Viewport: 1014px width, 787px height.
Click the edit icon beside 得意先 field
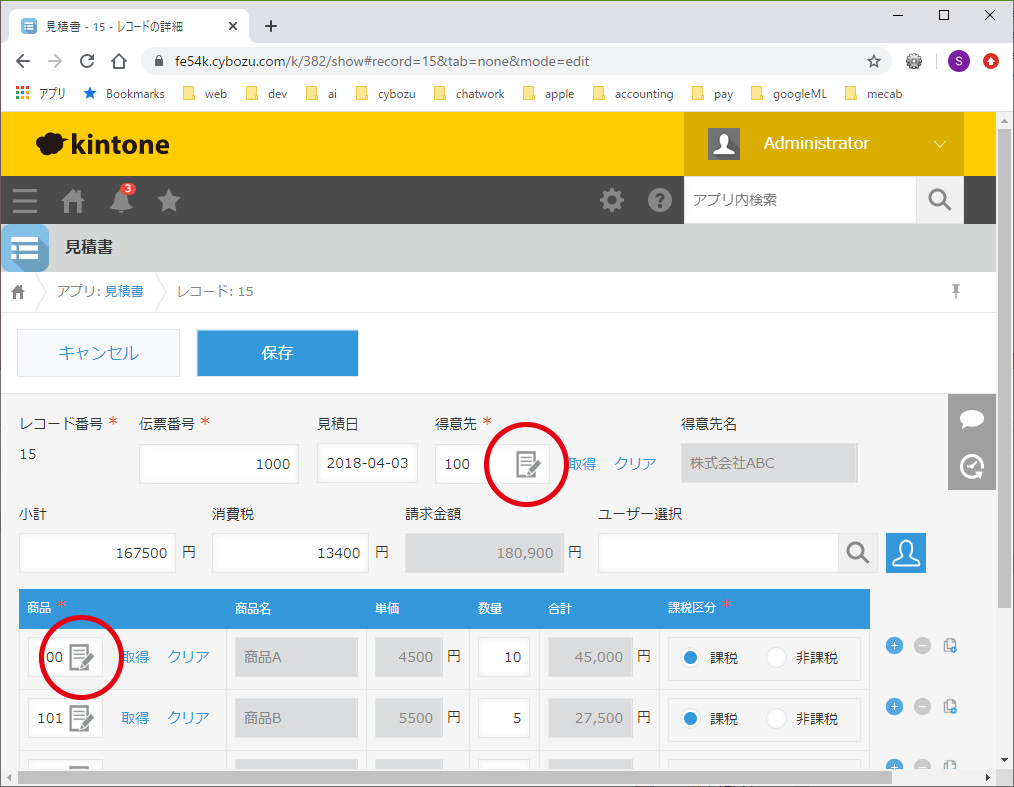click(527, 464)
